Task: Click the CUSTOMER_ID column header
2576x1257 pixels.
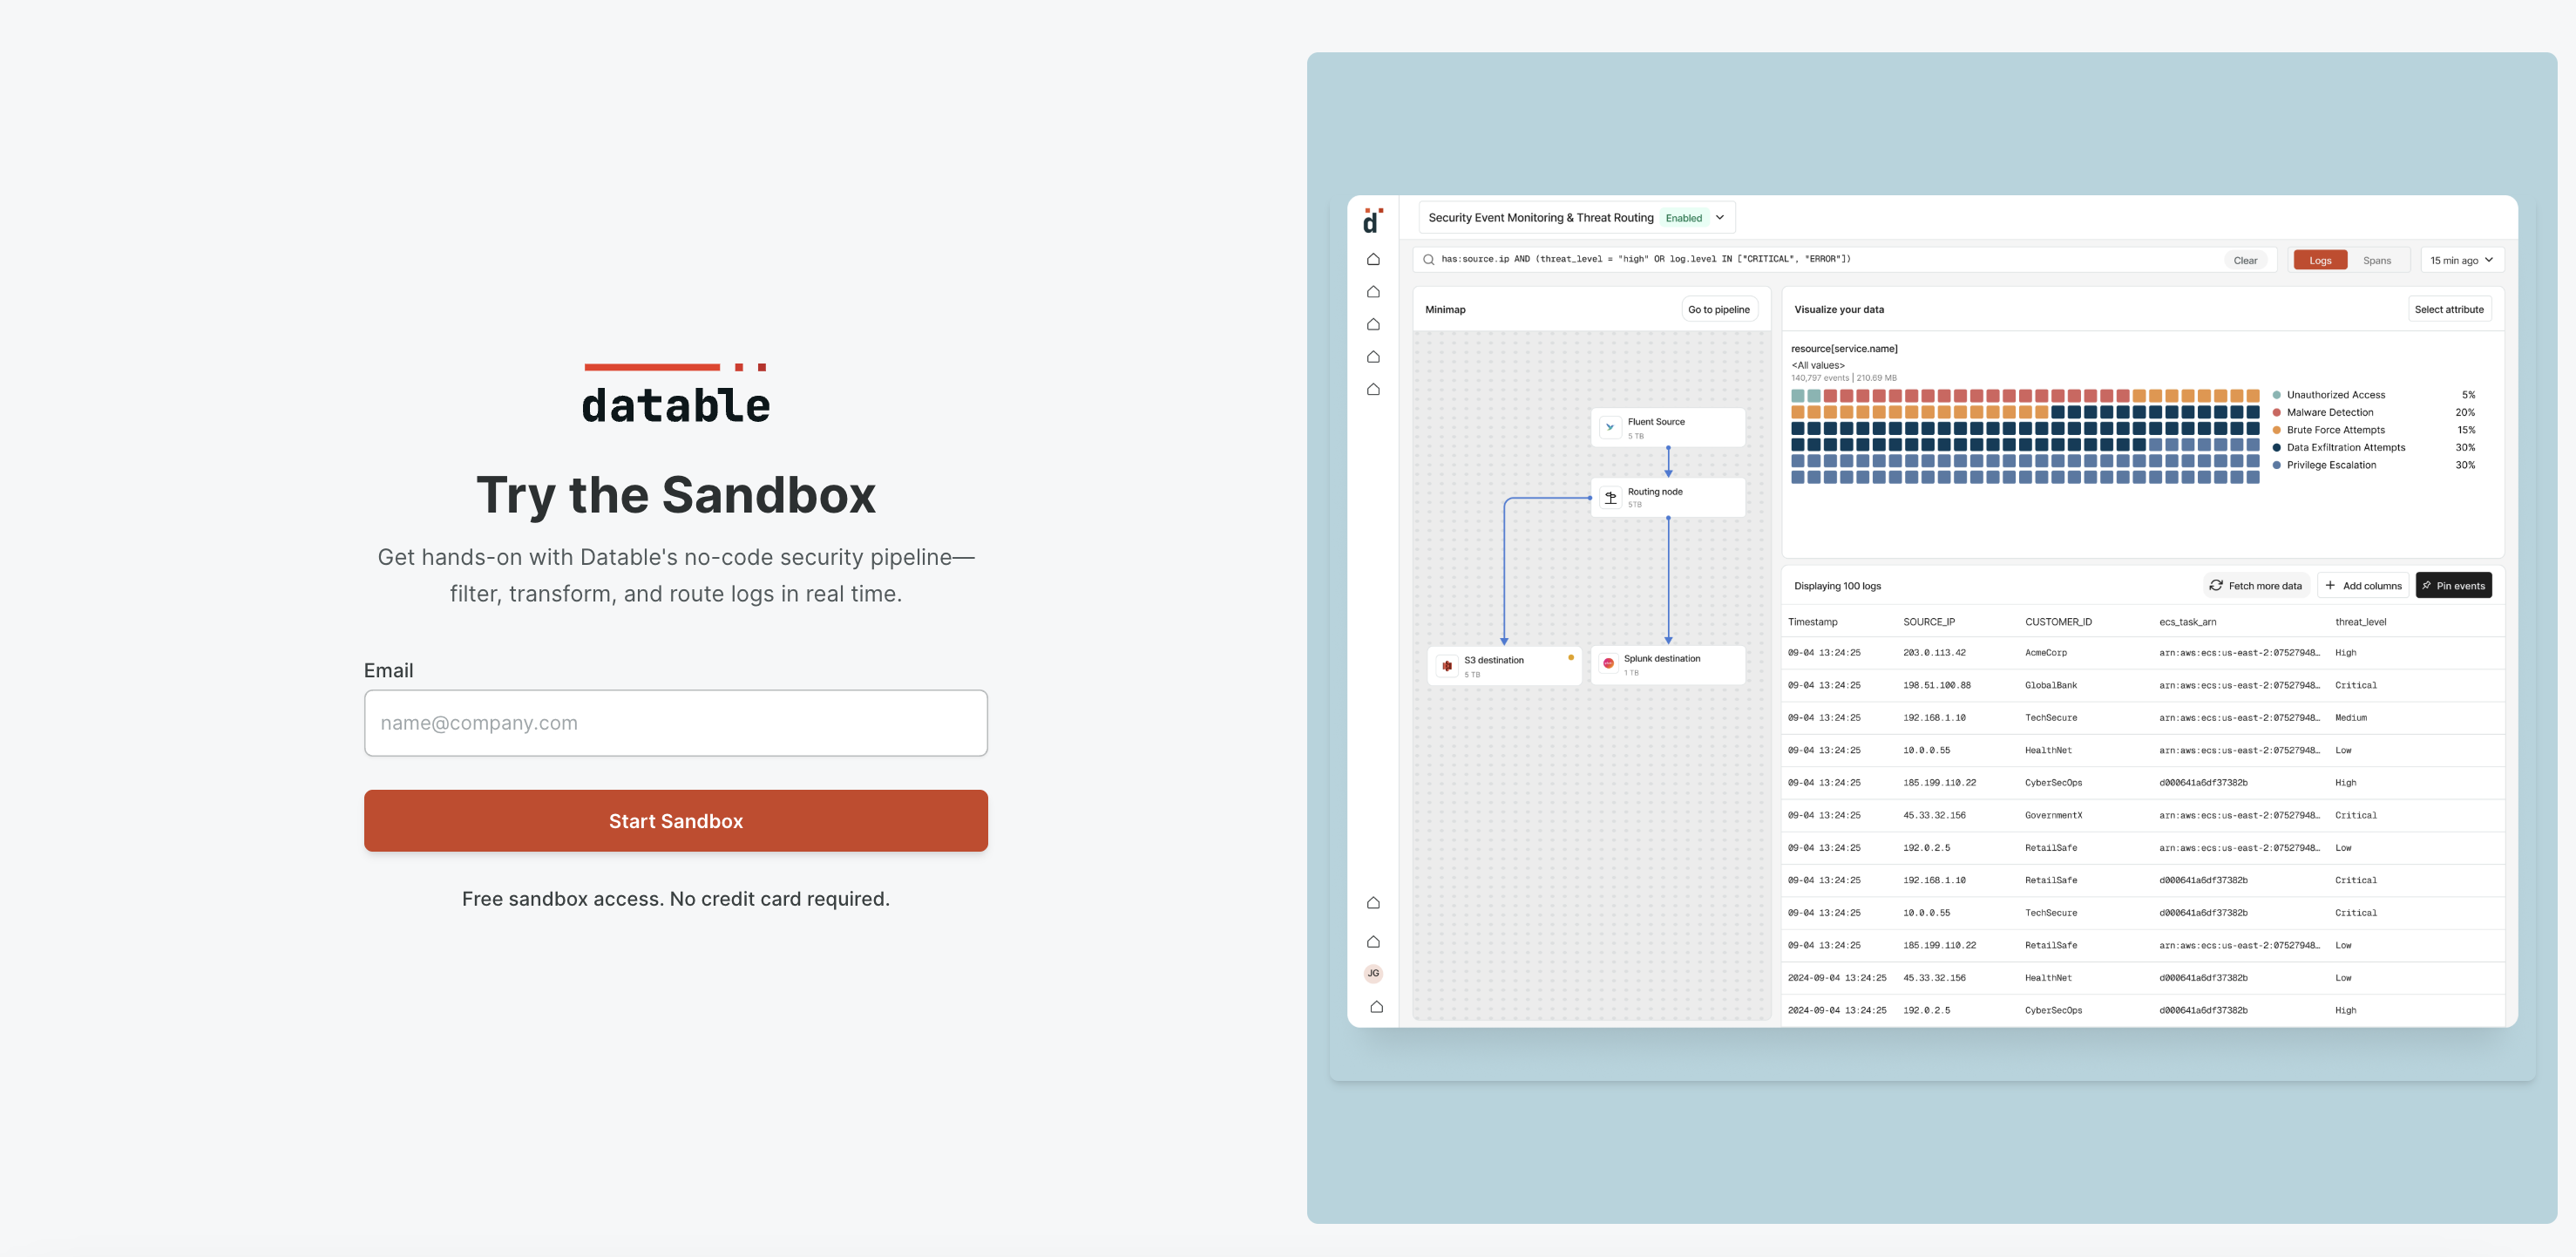Action: pos(2058,622)
